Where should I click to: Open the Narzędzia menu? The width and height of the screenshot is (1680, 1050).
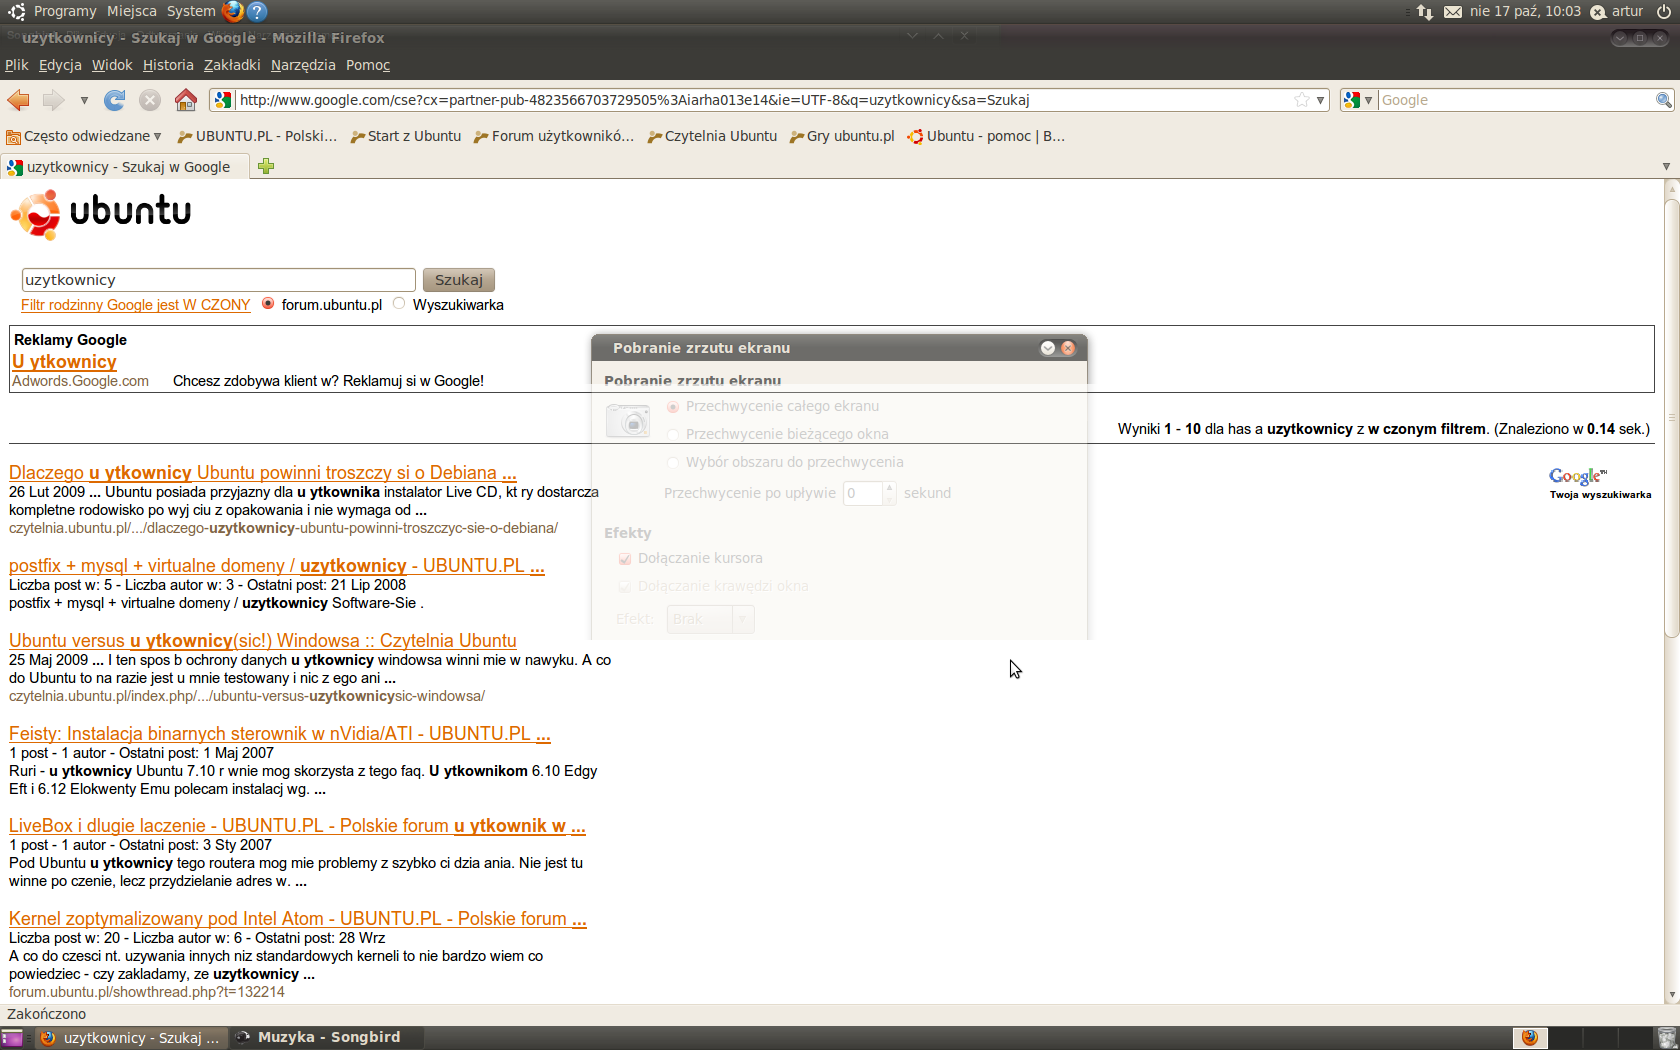pyautogui.click(x=303, y=65)
